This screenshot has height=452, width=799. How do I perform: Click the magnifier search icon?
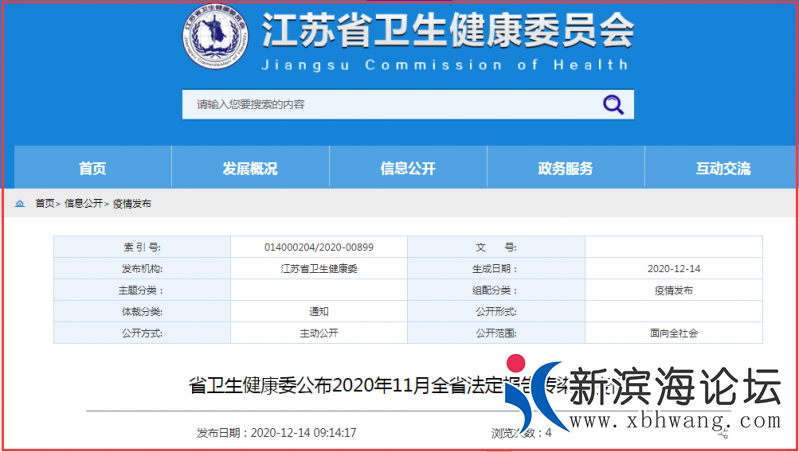(612, 104)
